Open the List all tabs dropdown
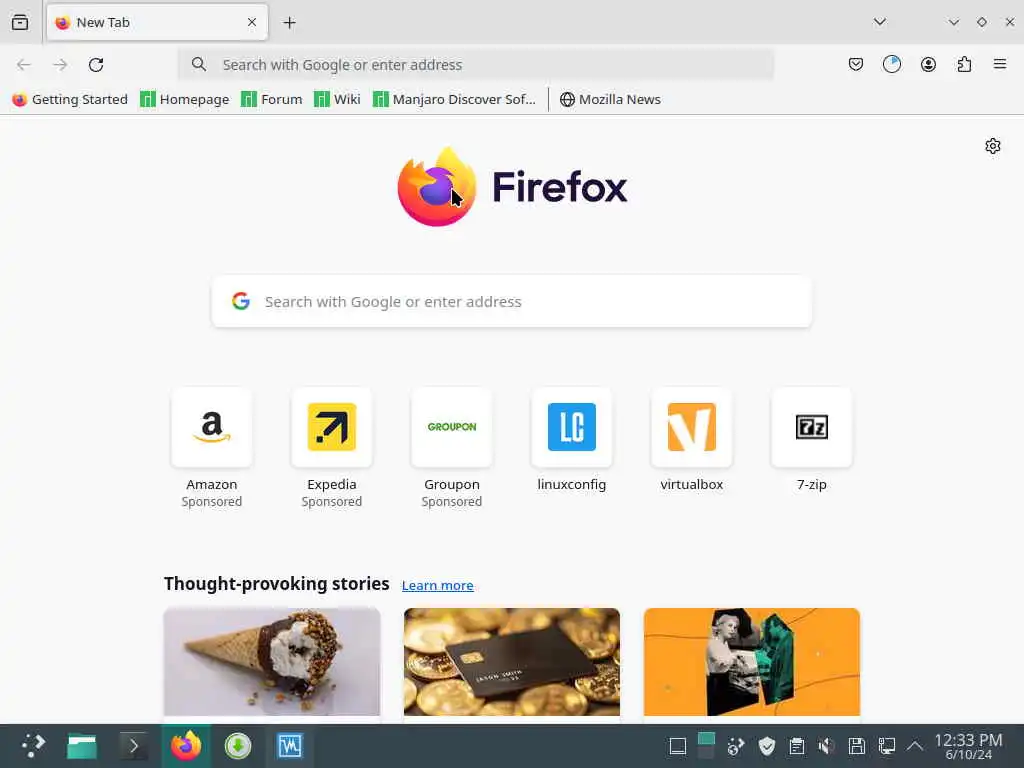Image resolution: width=1024 pixels, height=768 pixels. click(880, 22)
